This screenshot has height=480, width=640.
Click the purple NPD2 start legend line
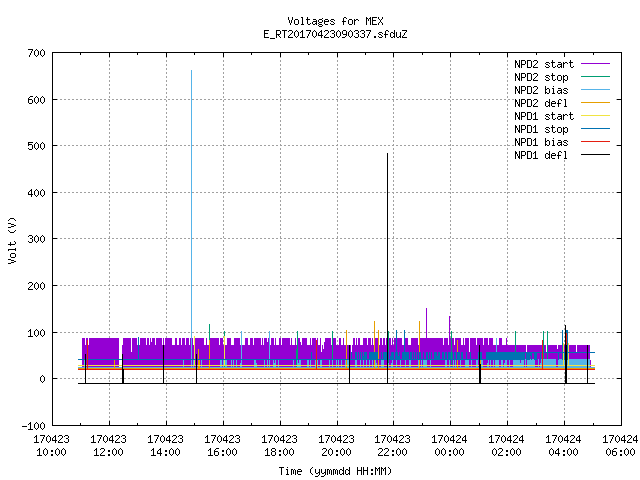point(596,64)
